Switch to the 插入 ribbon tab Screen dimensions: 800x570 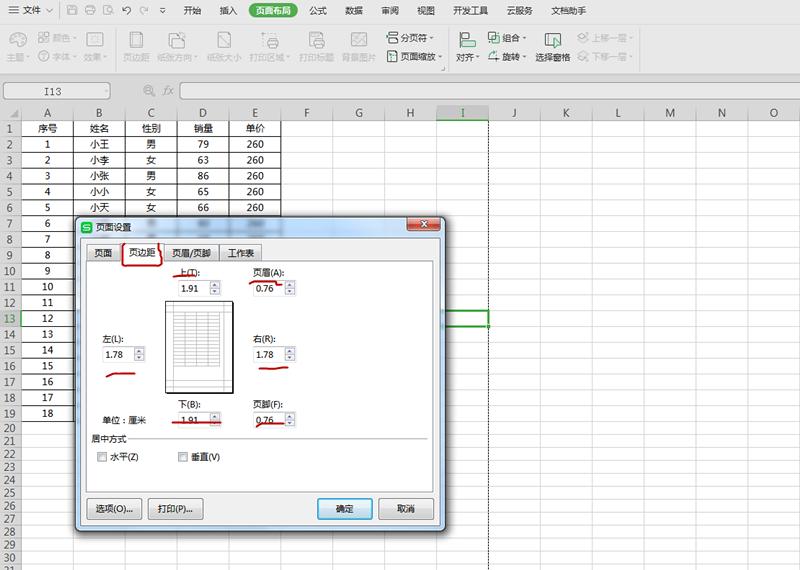pyautogui.click(x=228, y=10)
